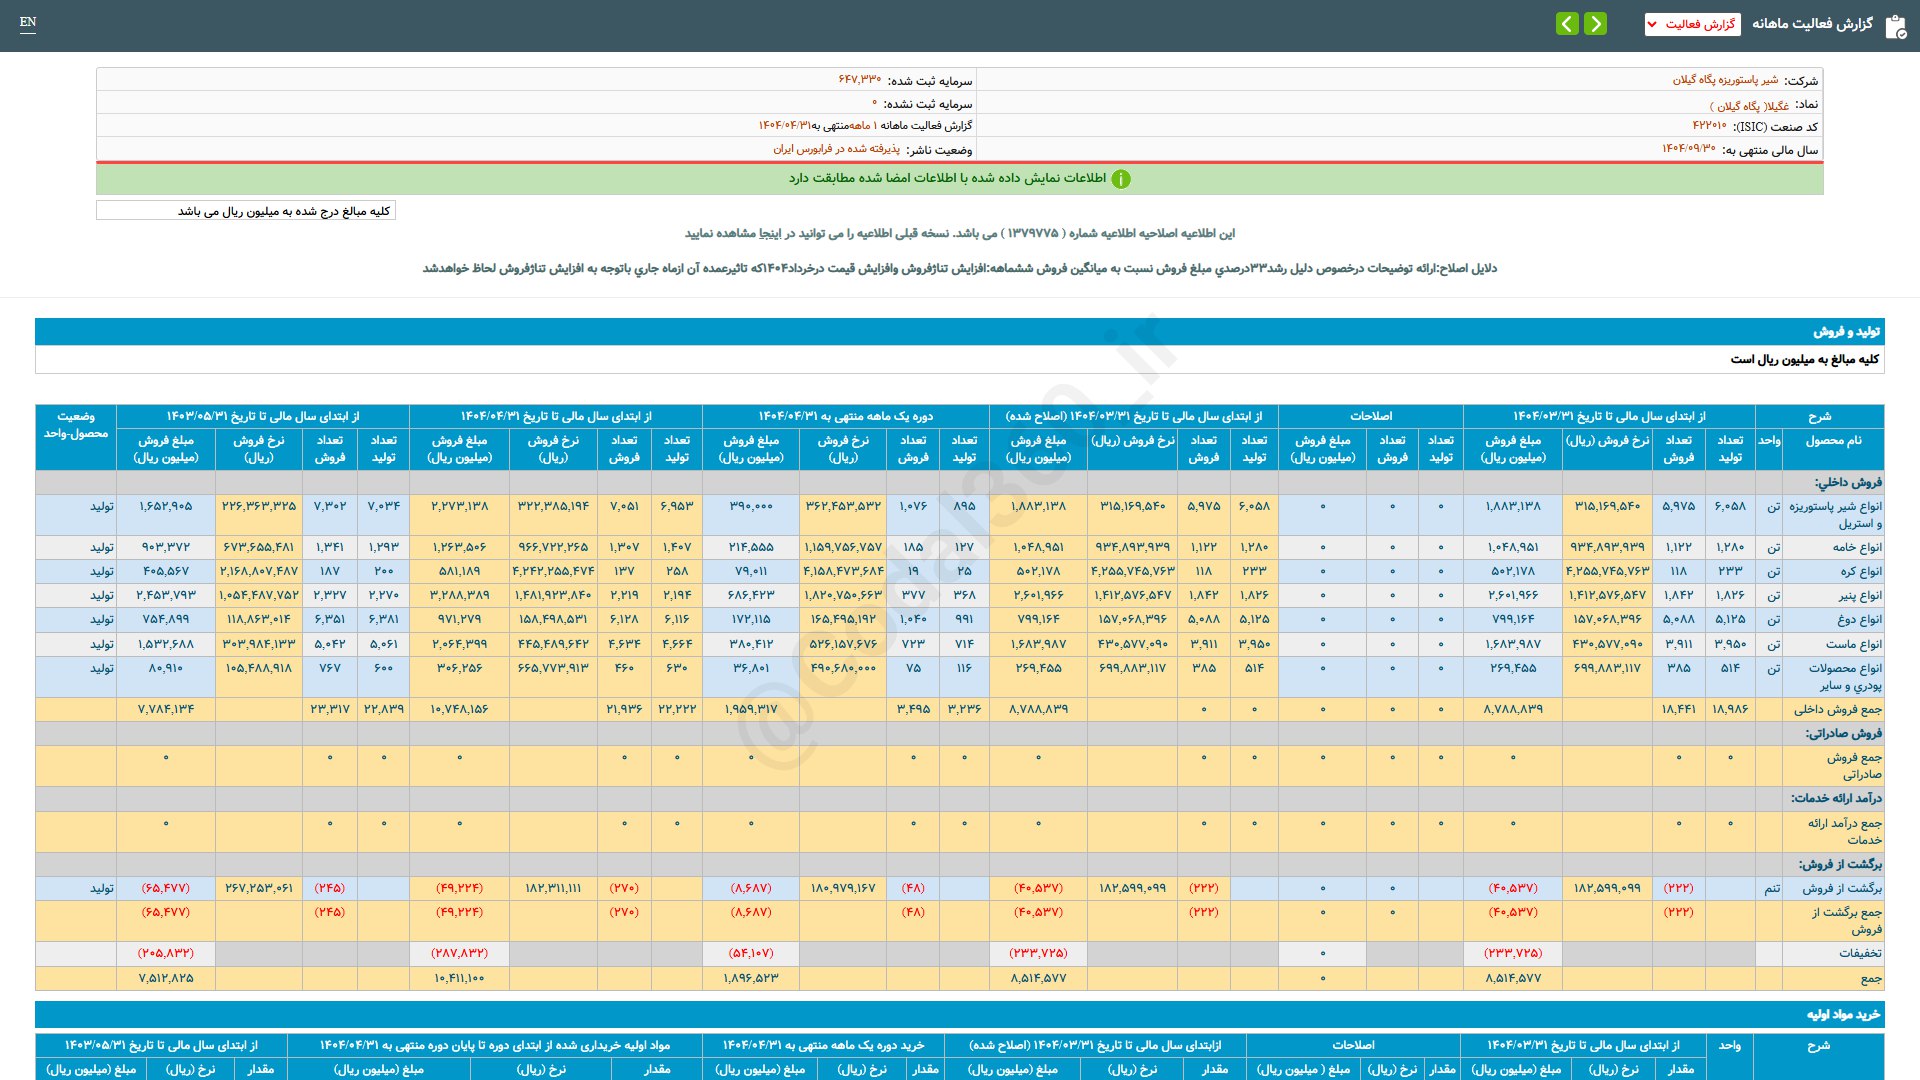
Task: Open the symbol link غگیلا (پگاه گیلان)
Action: click(x=1749, y=104)
